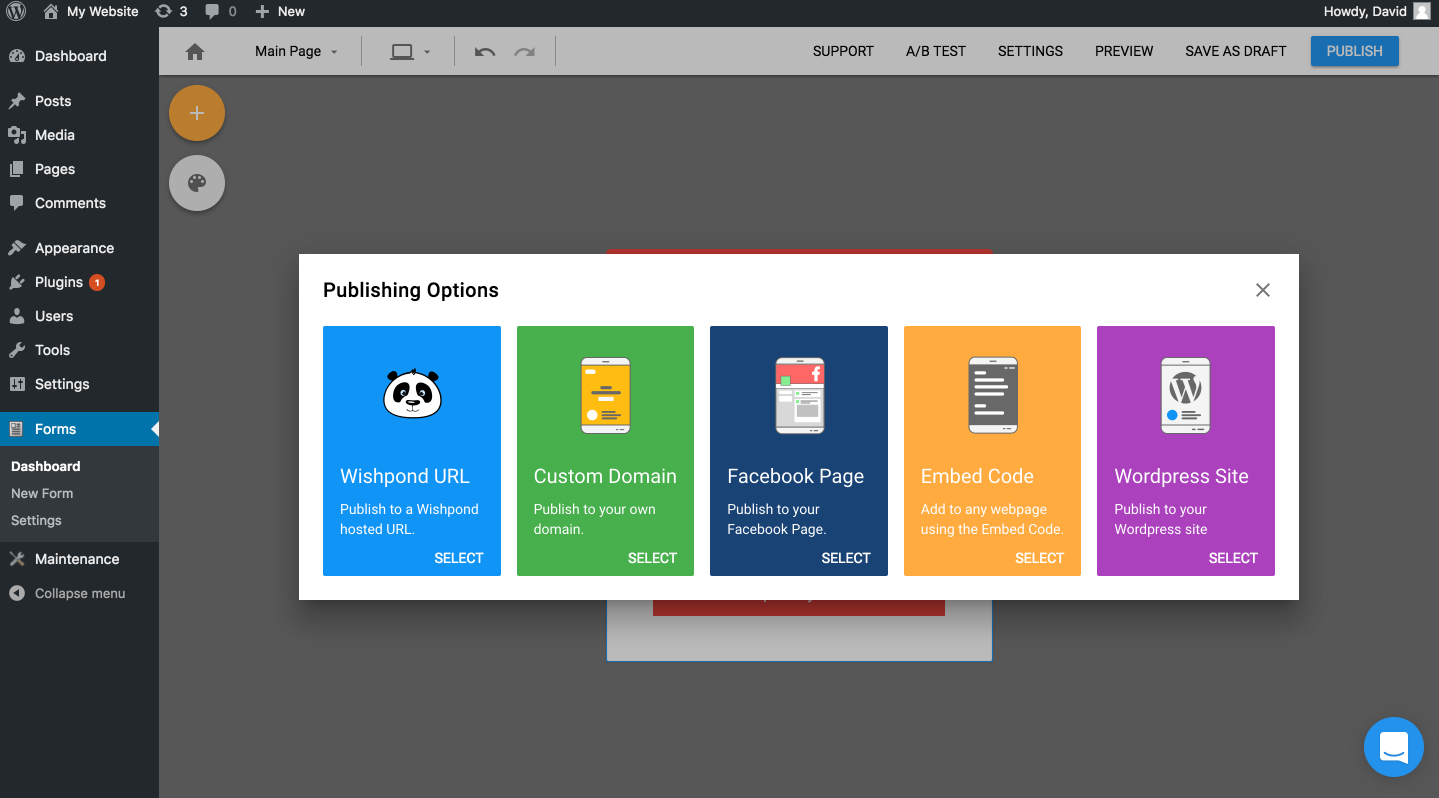Open the palette theme button

[x=197, y=183]
